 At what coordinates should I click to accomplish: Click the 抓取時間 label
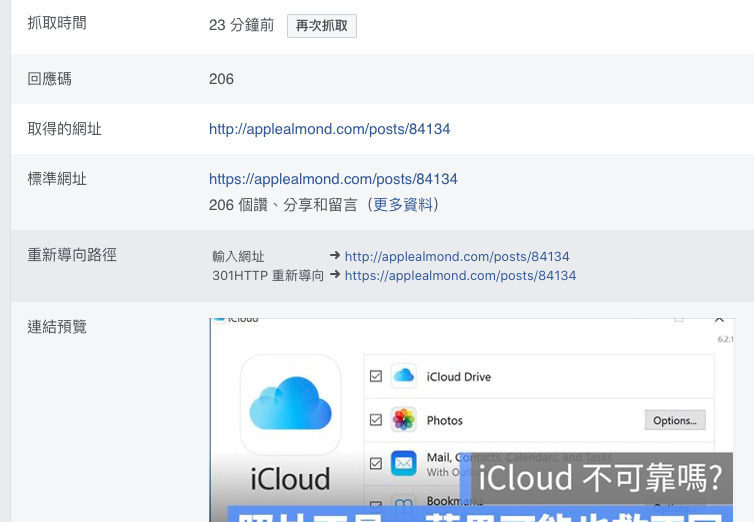click(x=57, y=23)
